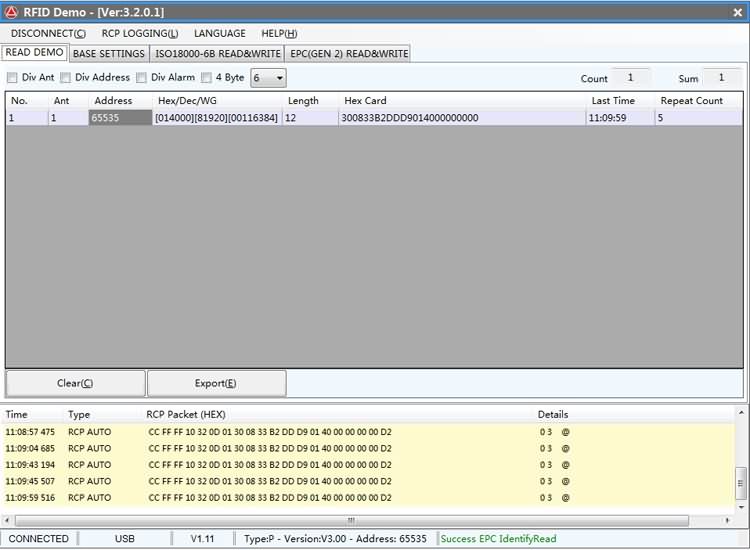750x550 pixels.
Task: Click log scroll up arrow
Action: tap(741, 412)
